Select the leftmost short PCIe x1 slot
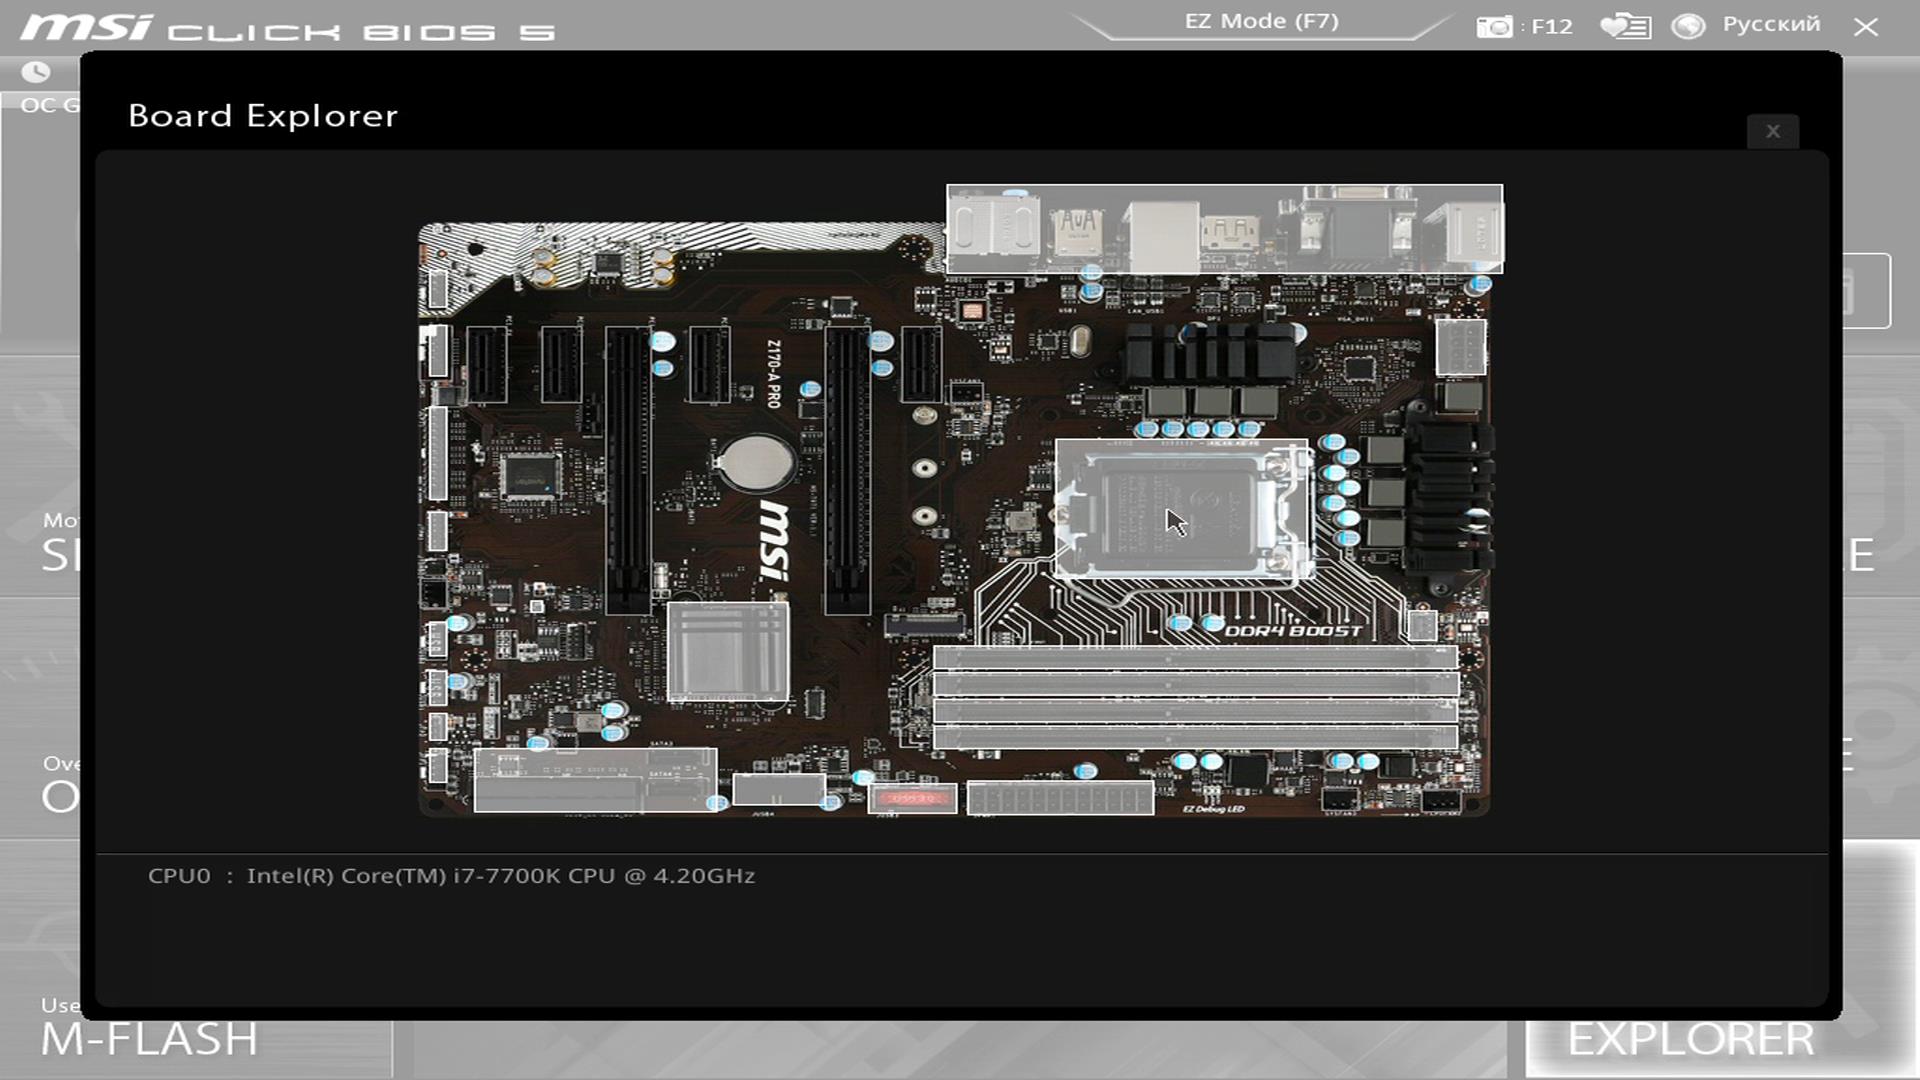The width and height of the screenshot is (1920, 1080). pos(487,365)
